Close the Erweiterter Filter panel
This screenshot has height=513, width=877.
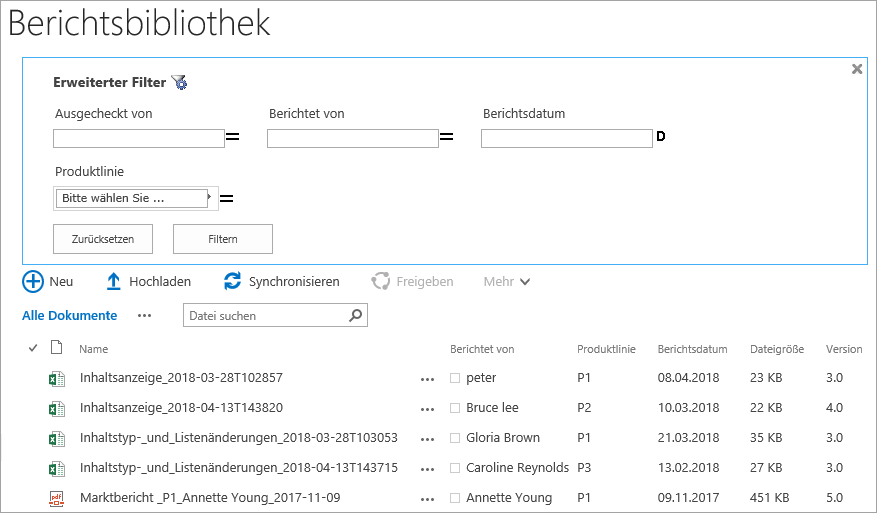856,69
